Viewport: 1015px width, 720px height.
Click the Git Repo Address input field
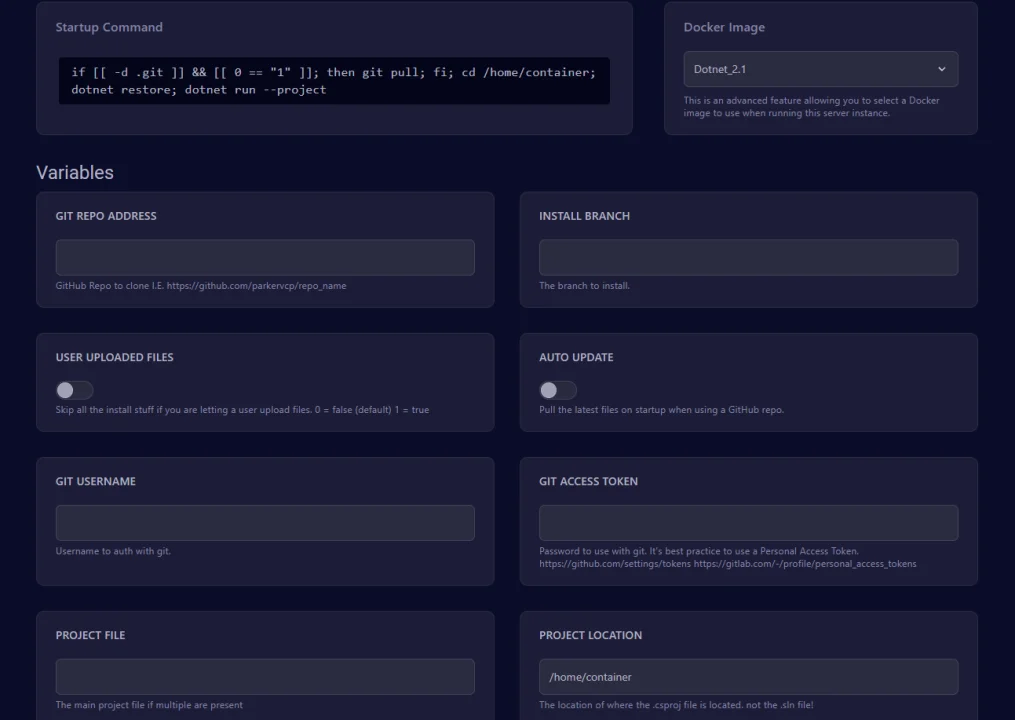pyautogui.click(x=265, y=257)
